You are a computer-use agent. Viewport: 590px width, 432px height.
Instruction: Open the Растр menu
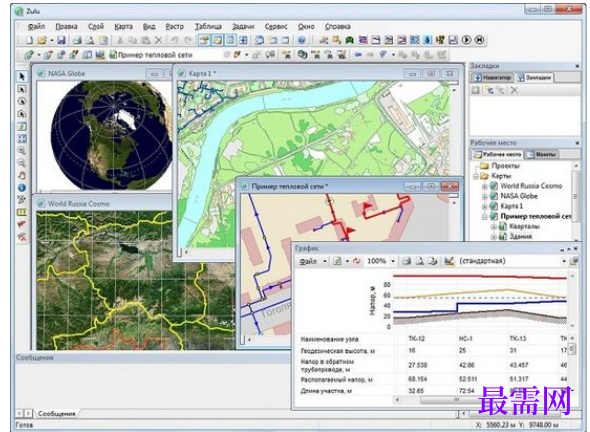[175, 26]
